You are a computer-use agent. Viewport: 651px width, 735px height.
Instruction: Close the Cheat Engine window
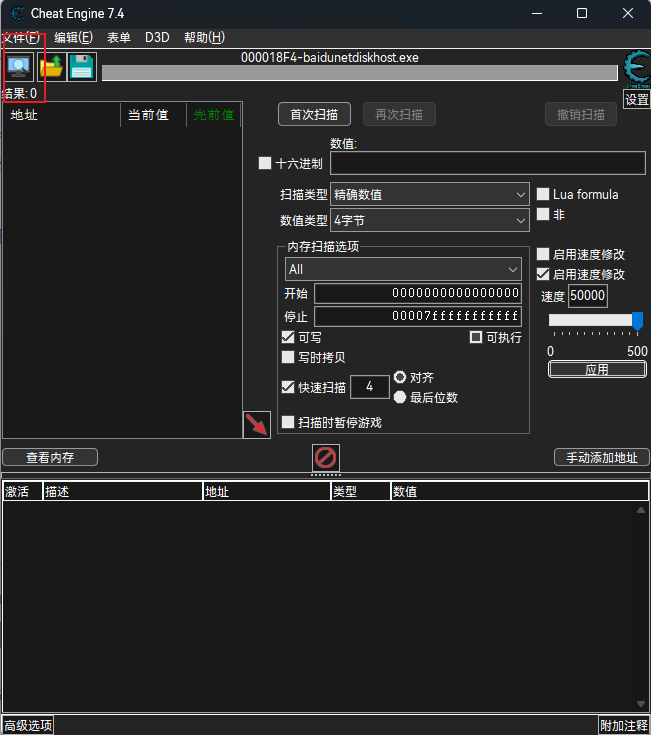[628, 13]
